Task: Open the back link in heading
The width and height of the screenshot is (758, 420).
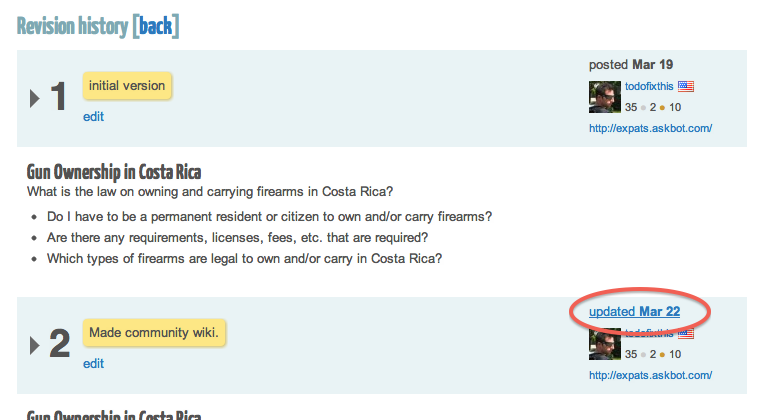Action: point(156,26)
